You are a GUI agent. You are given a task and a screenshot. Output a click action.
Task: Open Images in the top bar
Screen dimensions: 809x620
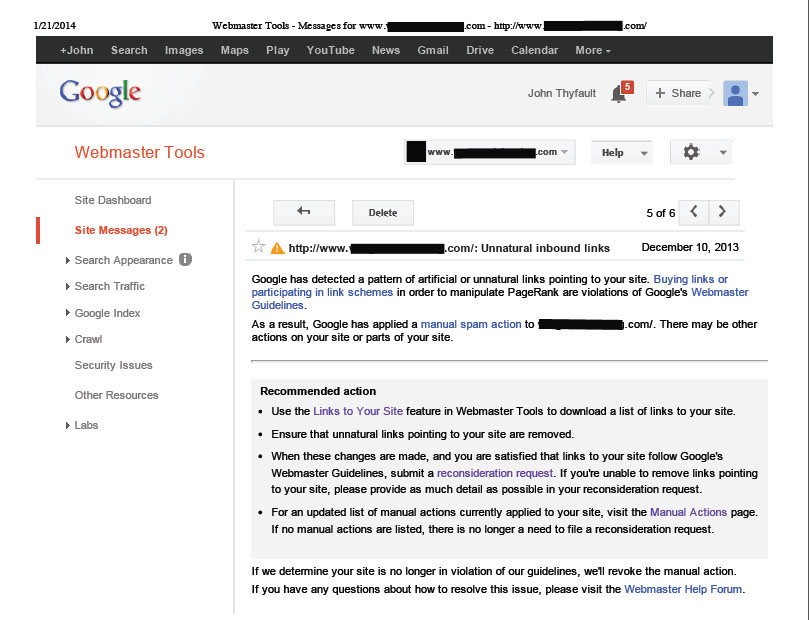[x=184, y=51]
